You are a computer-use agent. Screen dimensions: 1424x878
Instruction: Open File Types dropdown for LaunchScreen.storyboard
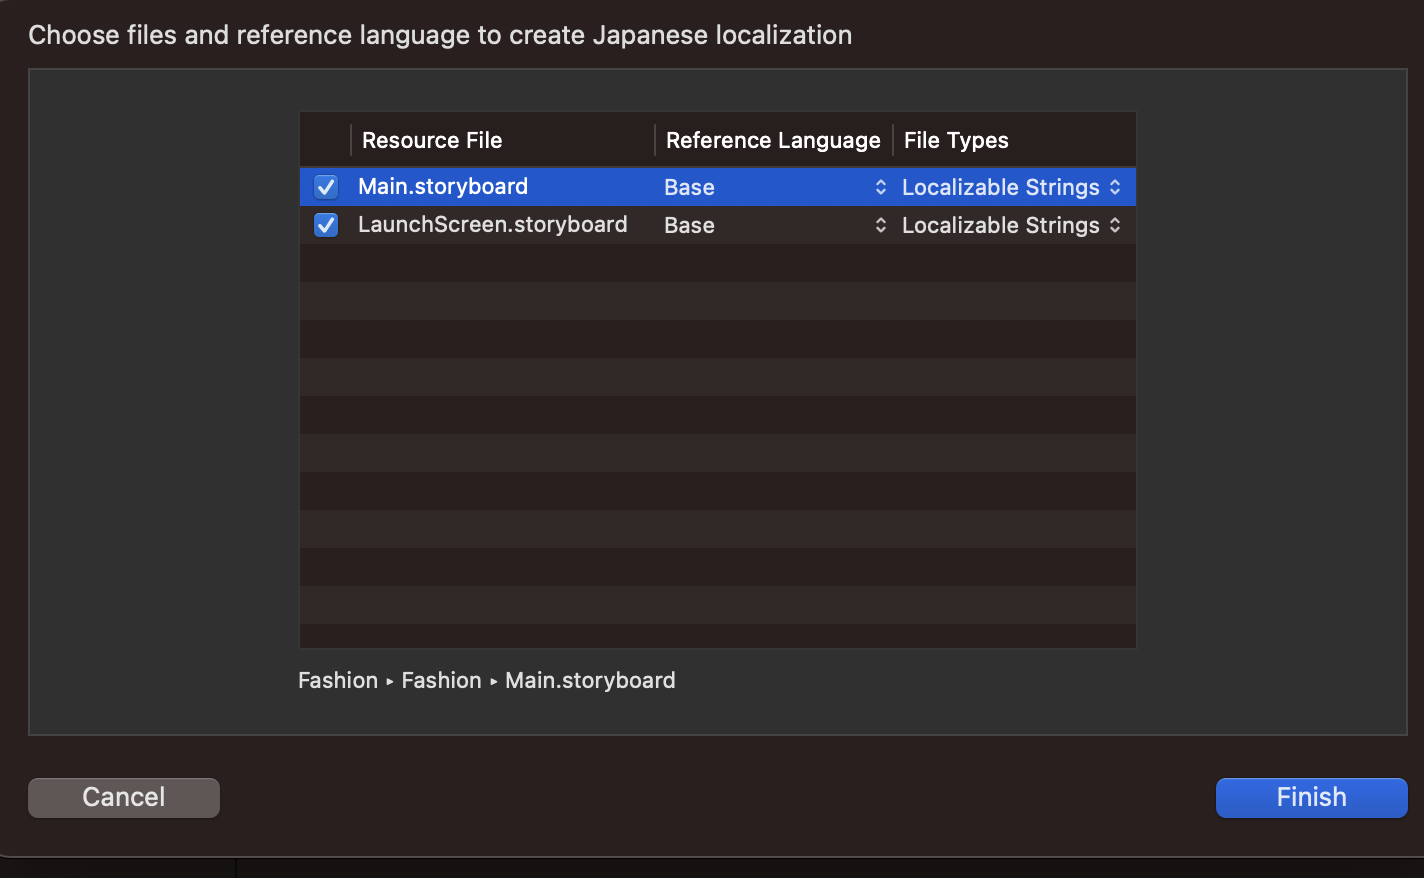(x=1012, y=225)
